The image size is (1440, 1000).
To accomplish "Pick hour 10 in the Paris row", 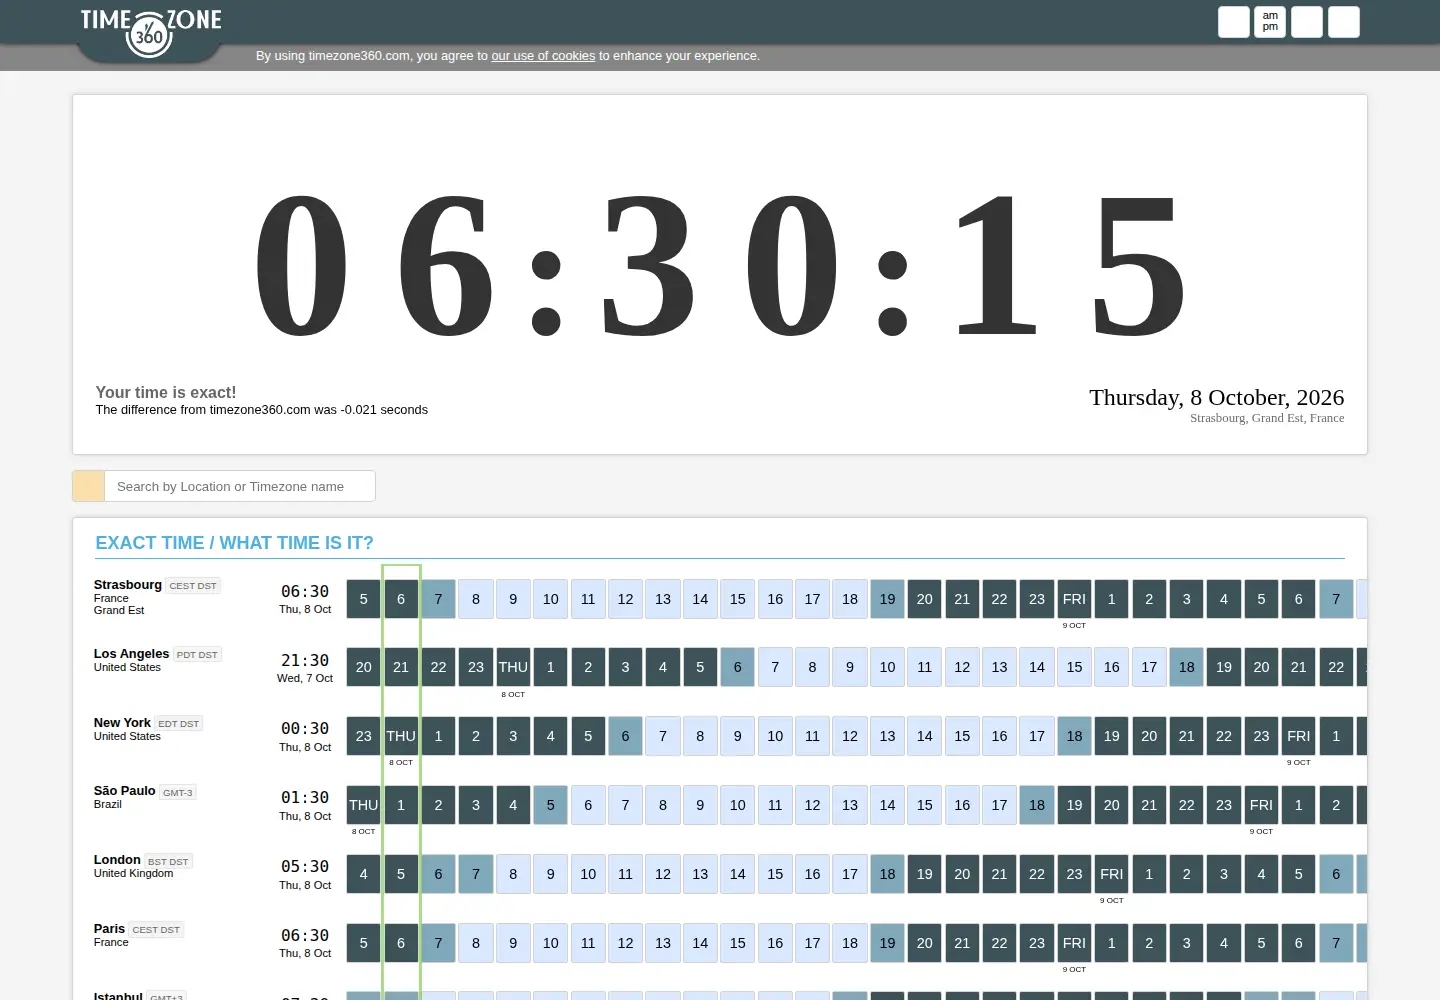I will (x=550, y=943).
